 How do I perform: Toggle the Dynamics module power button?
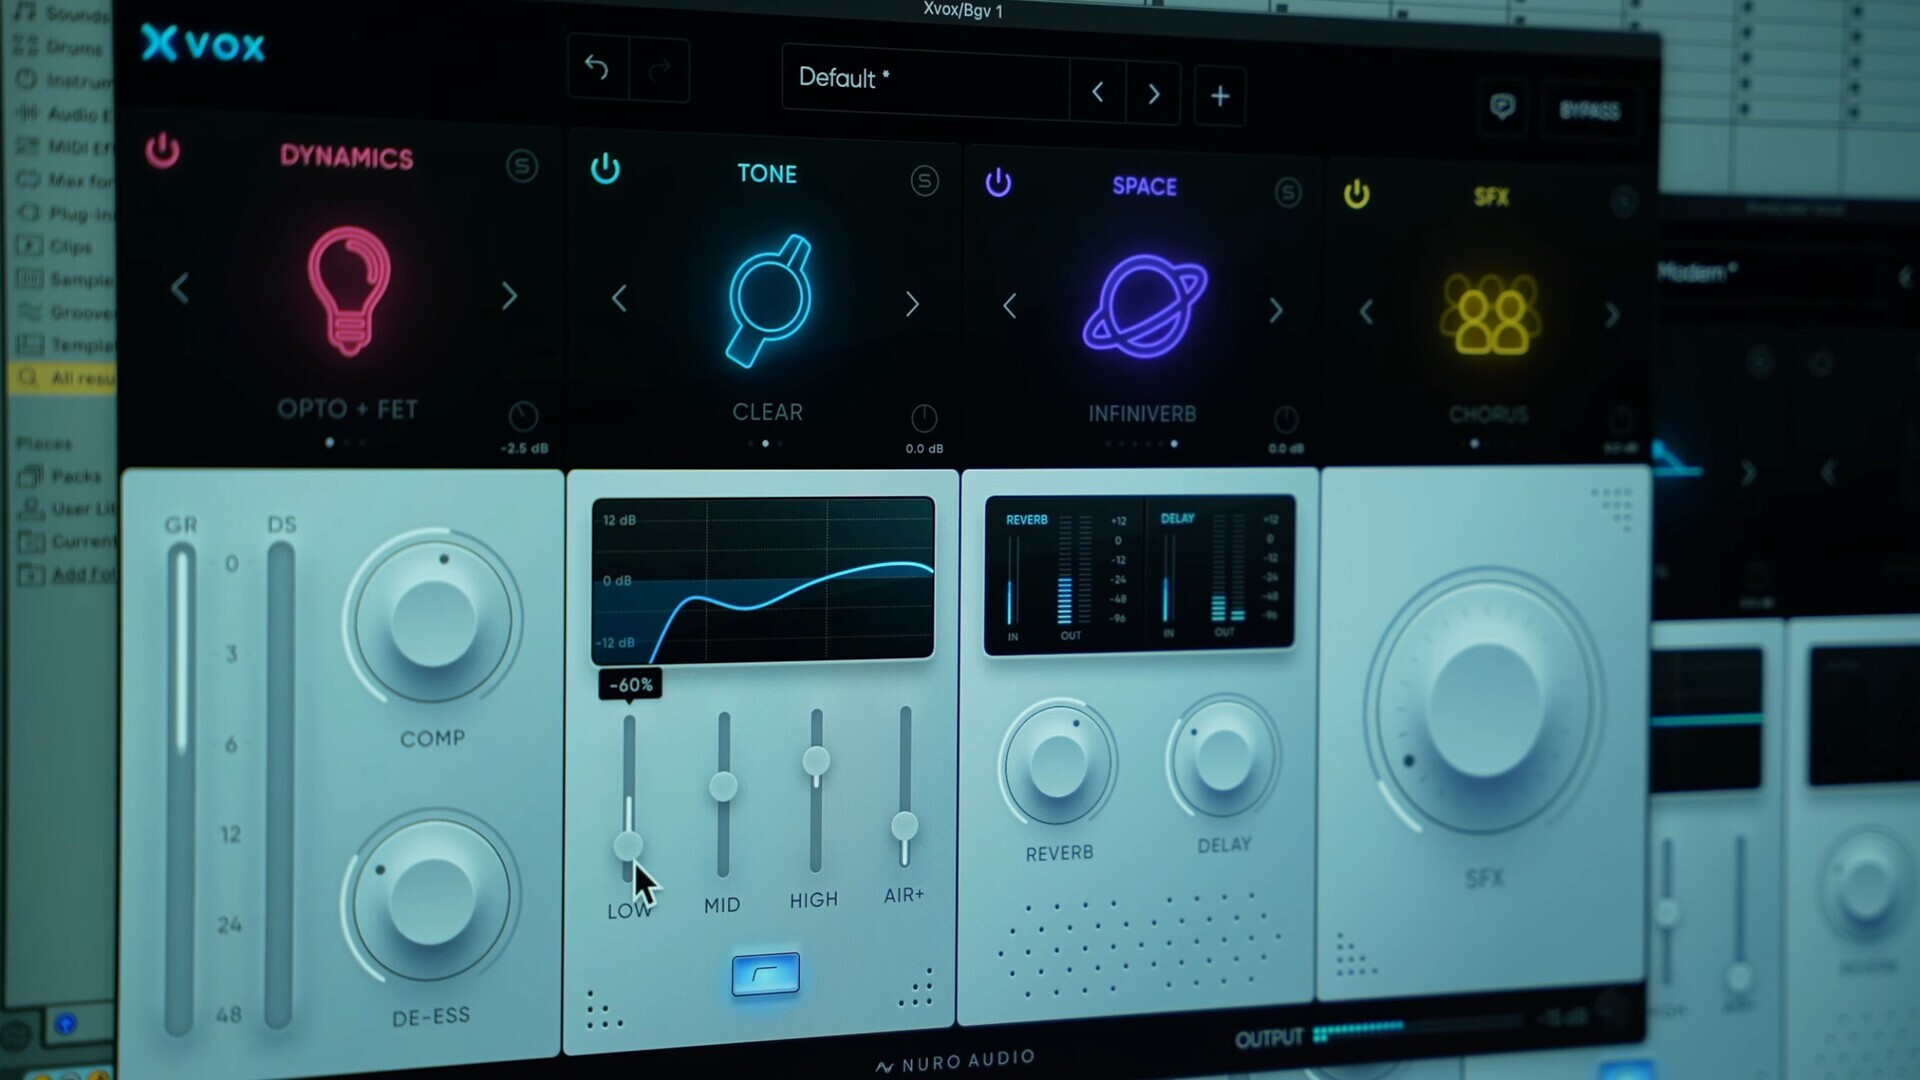tap(162, 151)
